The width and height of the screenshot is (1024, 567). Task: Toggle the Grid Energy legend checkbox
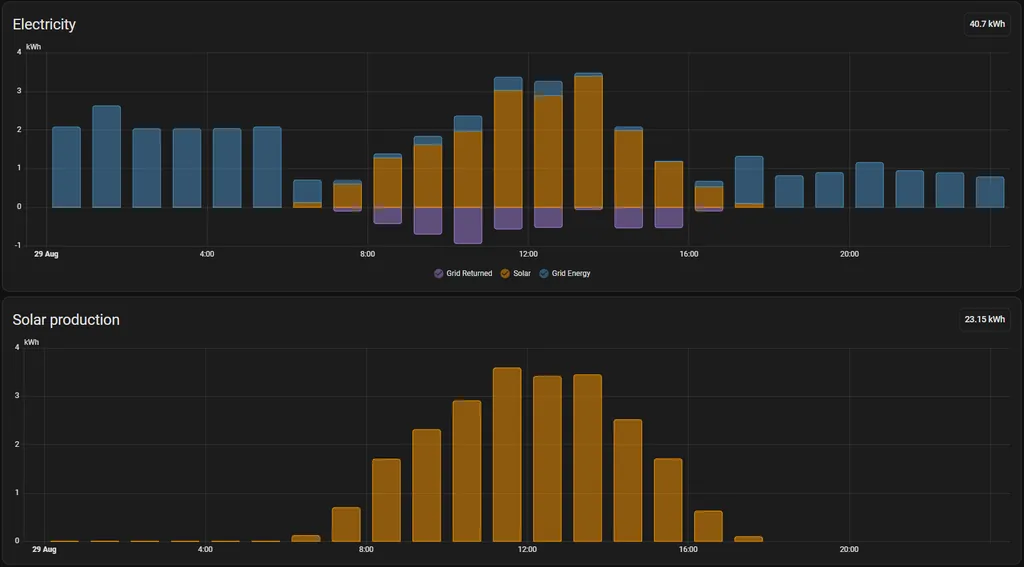(x=544, y=274)
